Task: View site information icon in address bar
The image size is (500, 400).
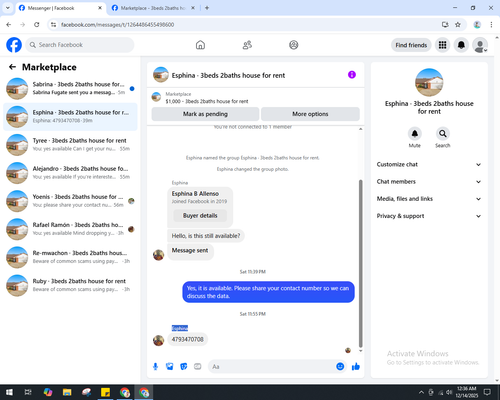Action: 53,25
